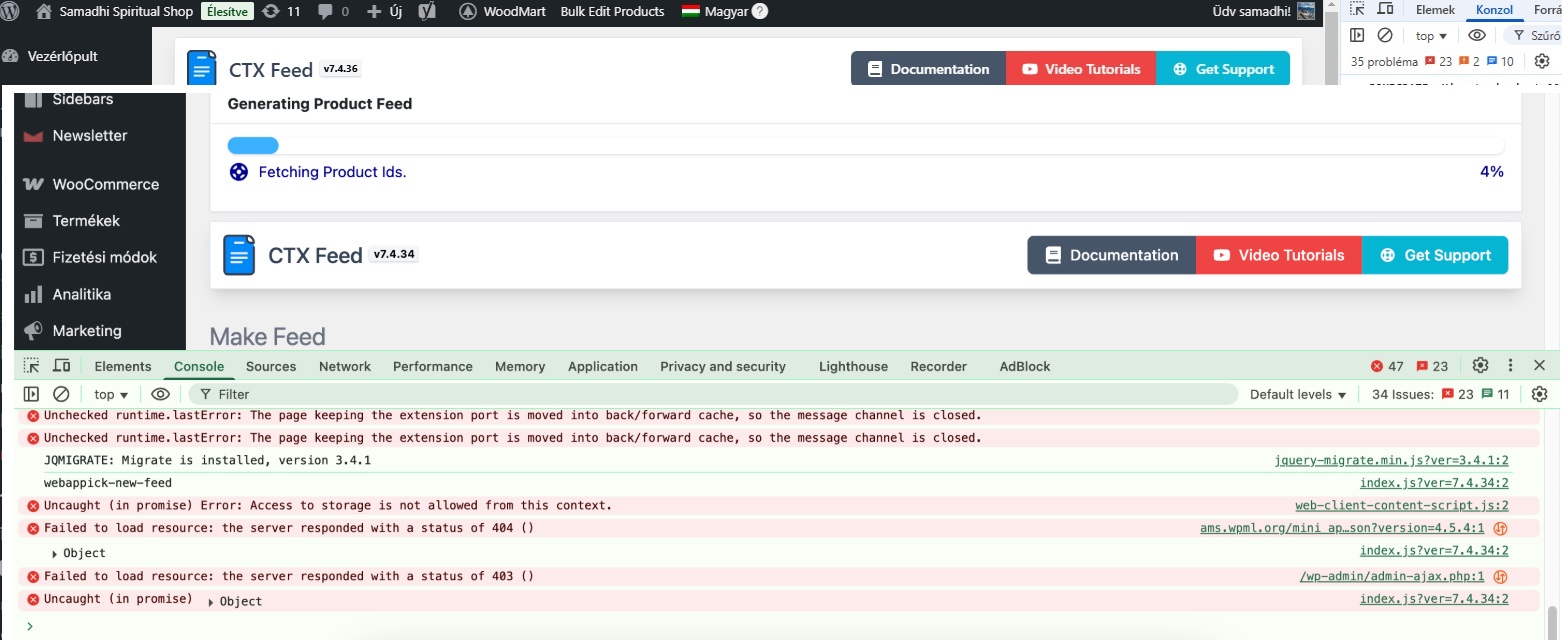Click the Newsletter envelope icon in sidebar

click(x=33, y=136)
